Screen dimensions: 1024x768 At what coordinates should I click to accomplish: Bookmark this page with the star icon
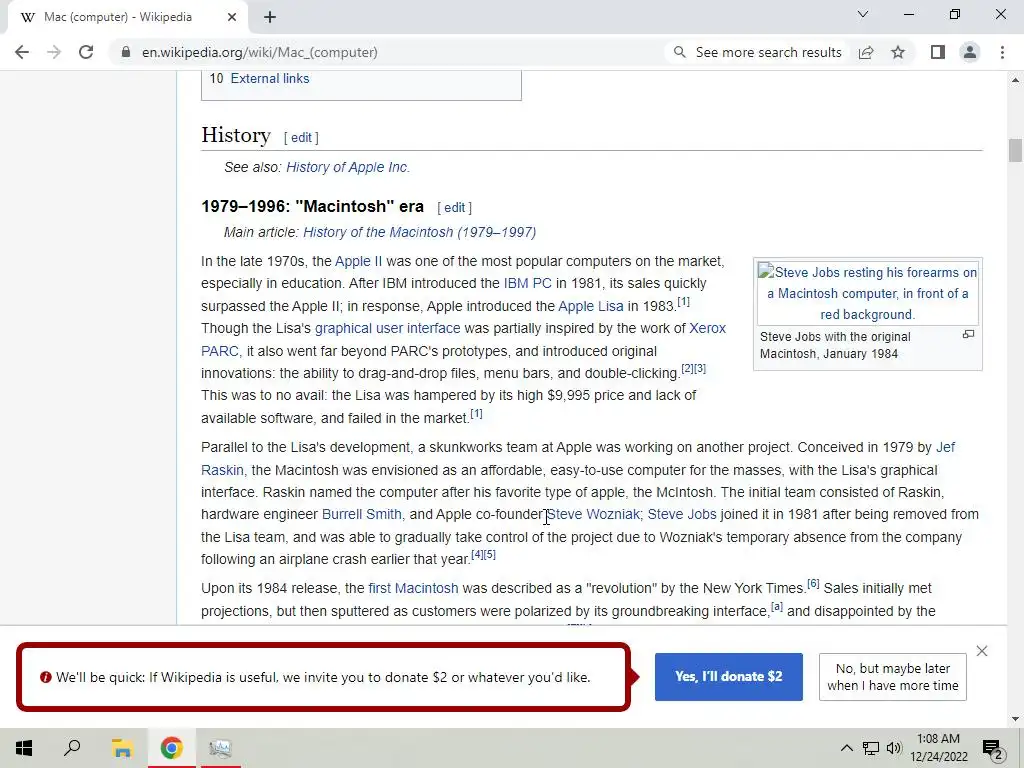[x=898, y=52]
